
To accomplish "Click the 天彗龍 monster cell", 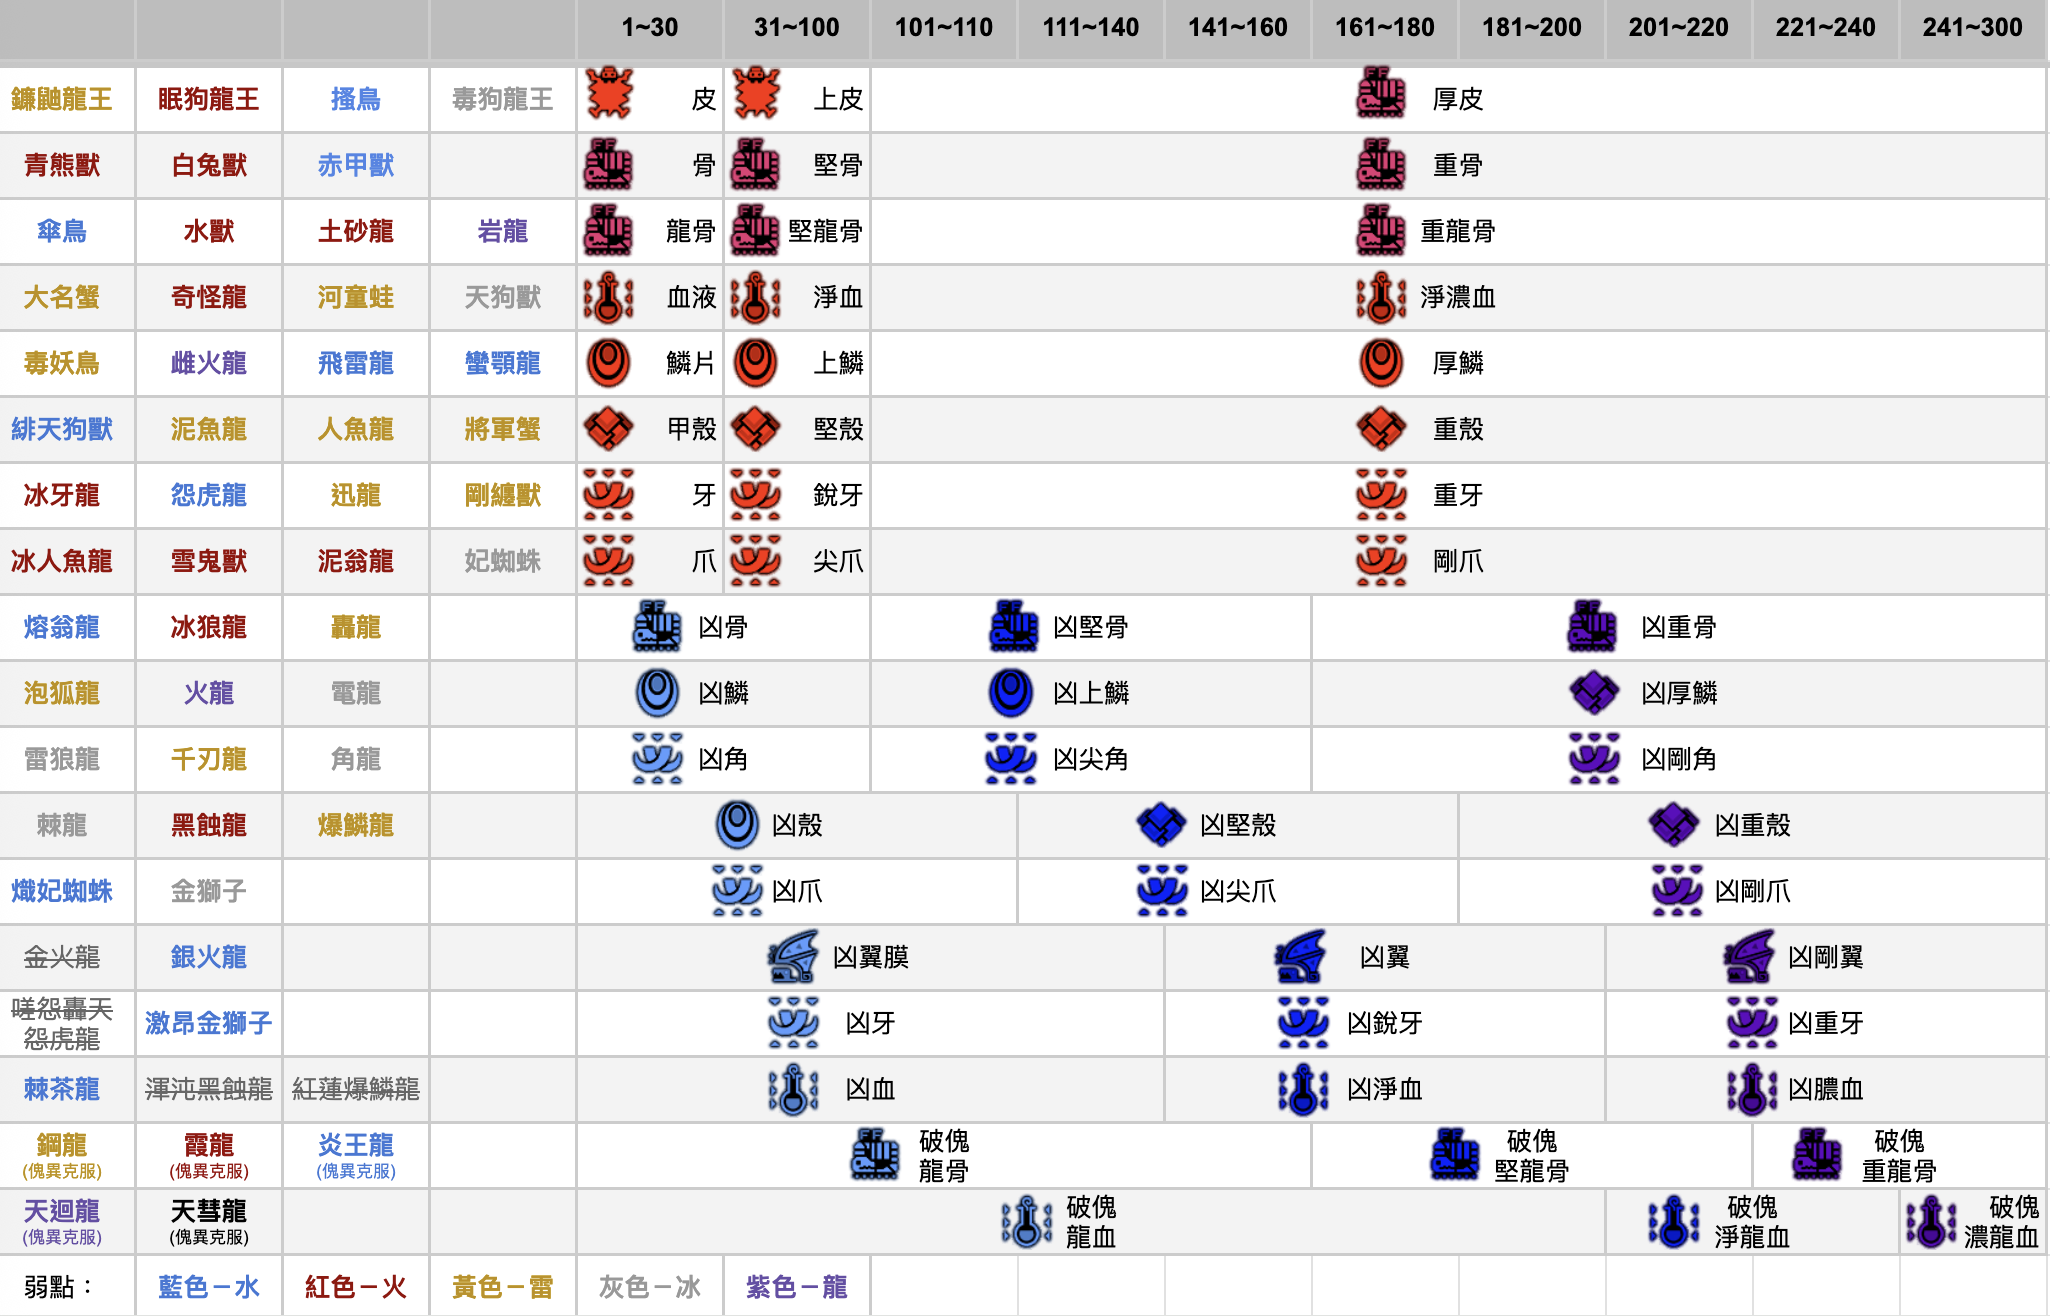I will tap(209, 1221).
